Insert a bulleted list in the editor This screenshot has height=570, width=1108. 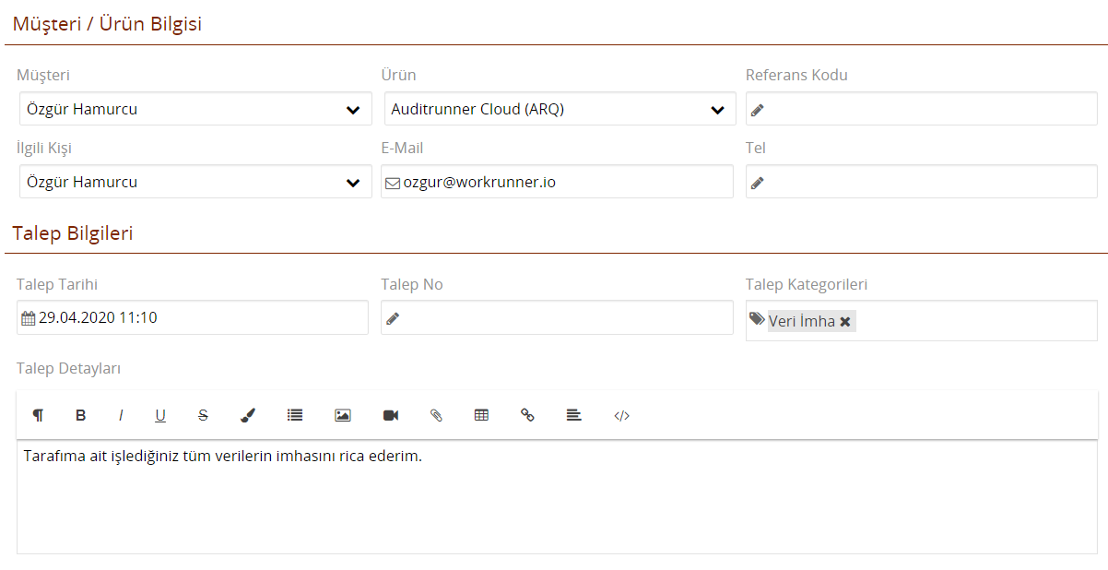295,415
